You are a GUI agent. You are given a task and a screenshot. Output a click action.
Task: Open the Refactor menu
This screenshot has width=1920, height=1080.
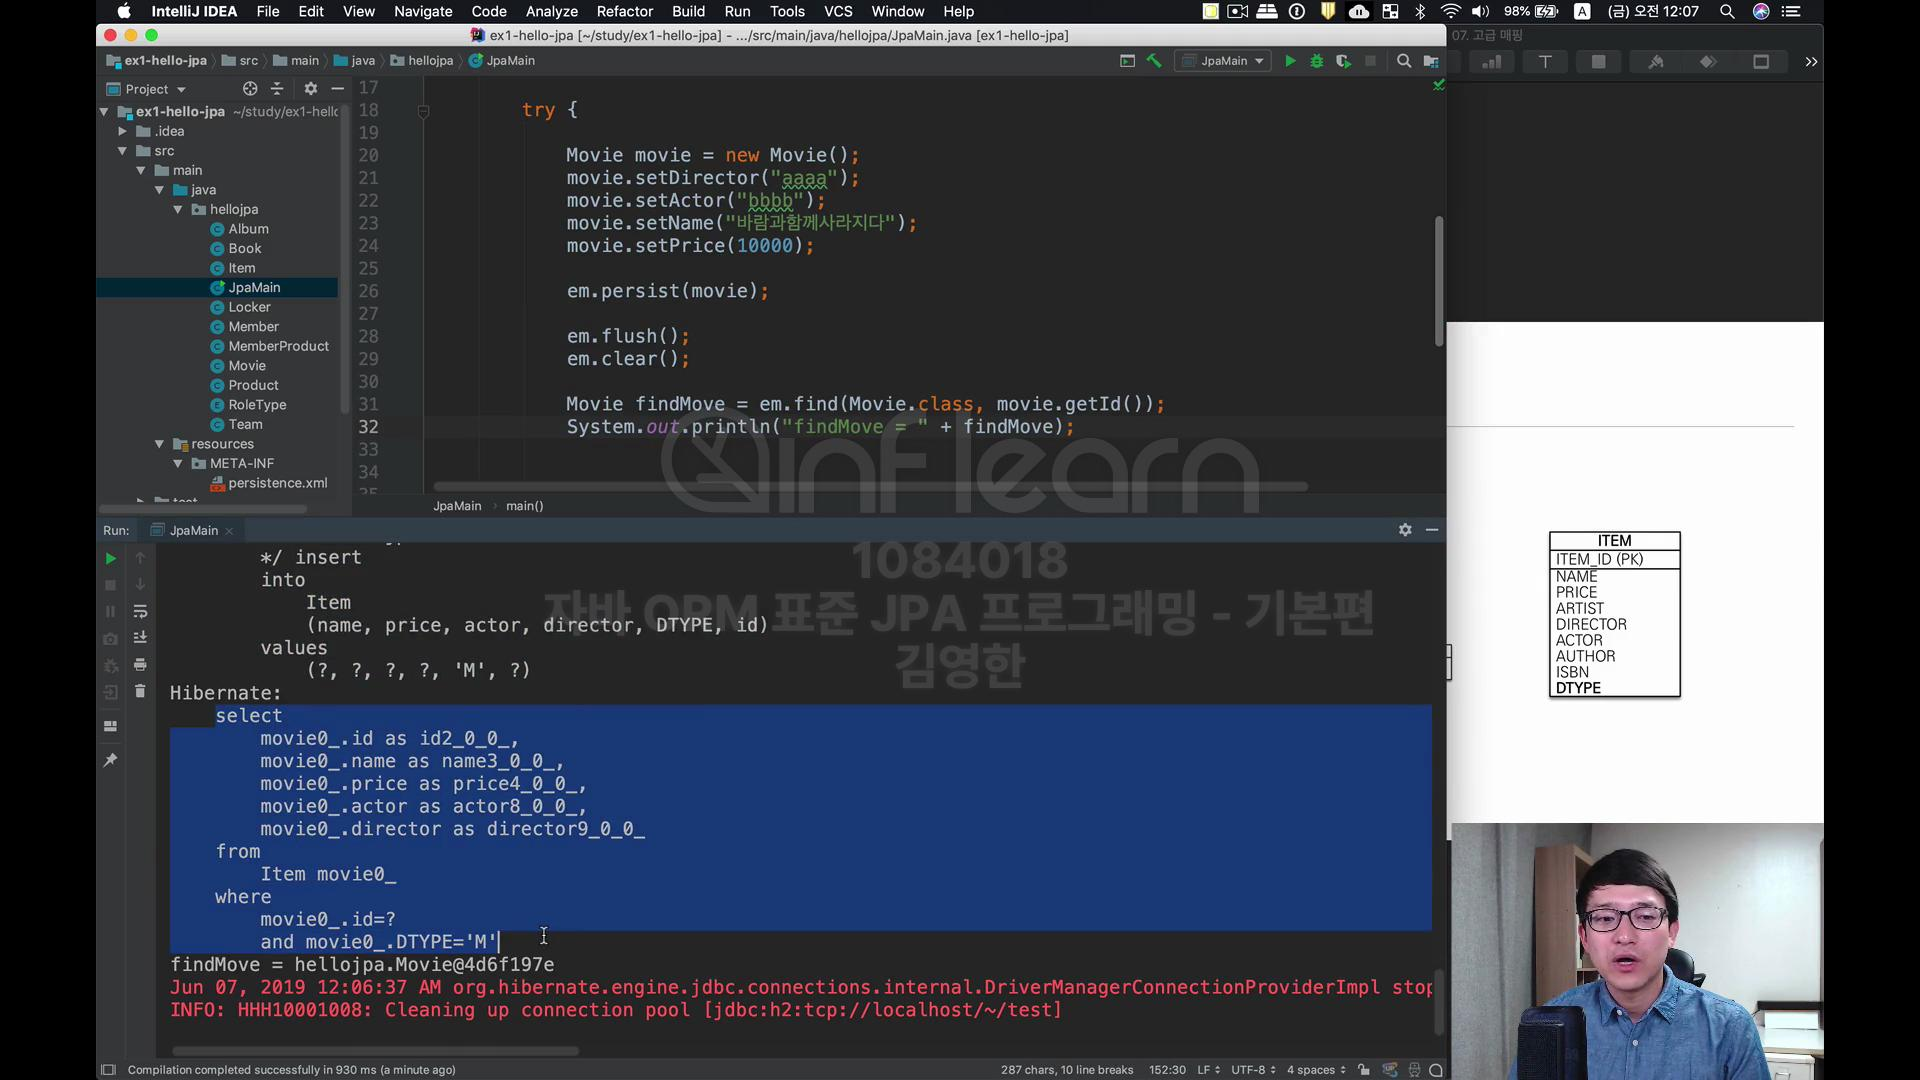click(x=624, y=11)
